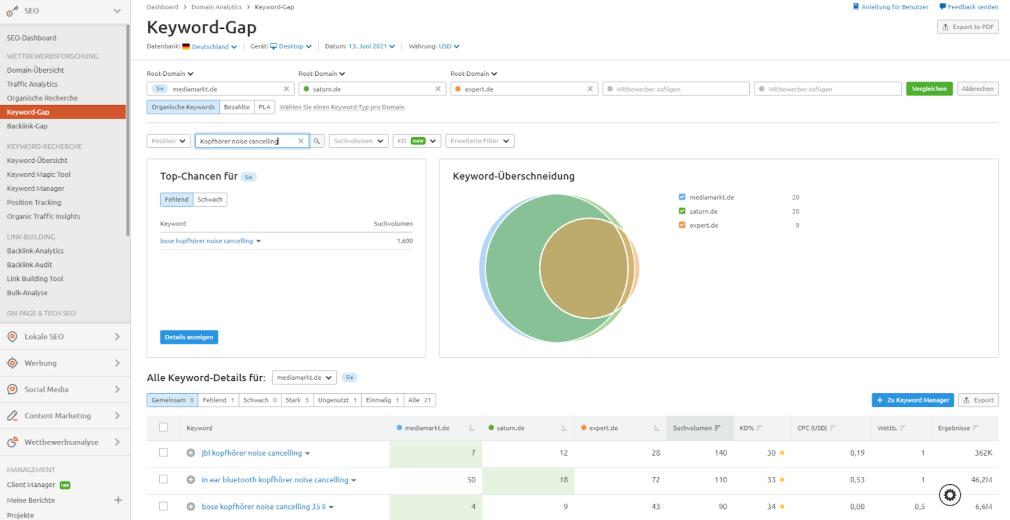Select PLA keyword type
Image resolution: width=1010 pixels, height=520 pixels.
click(264, 107)
